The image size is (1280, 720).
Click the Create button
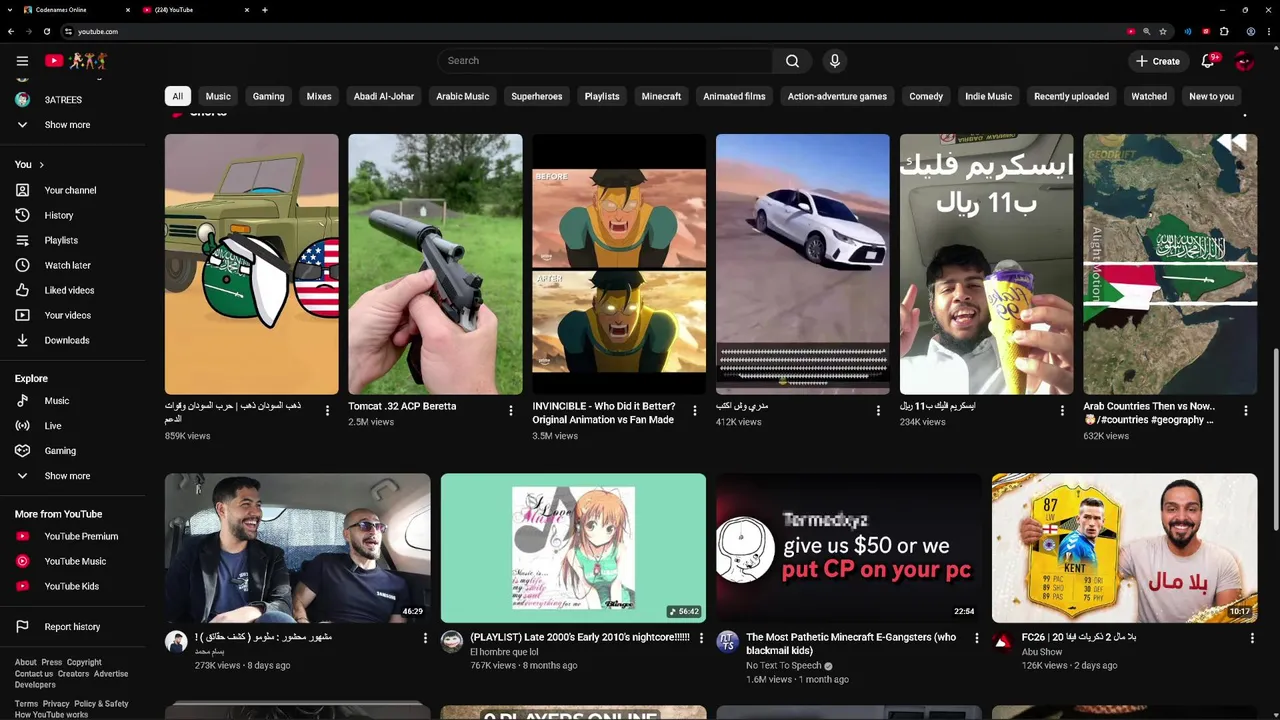click(1157, 61)
